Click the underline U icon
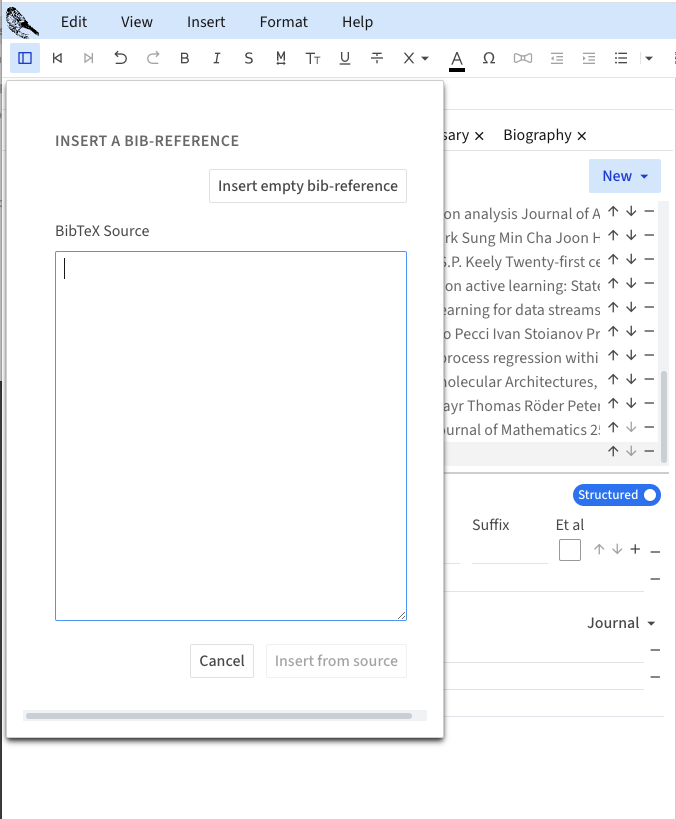 [345, 58]
